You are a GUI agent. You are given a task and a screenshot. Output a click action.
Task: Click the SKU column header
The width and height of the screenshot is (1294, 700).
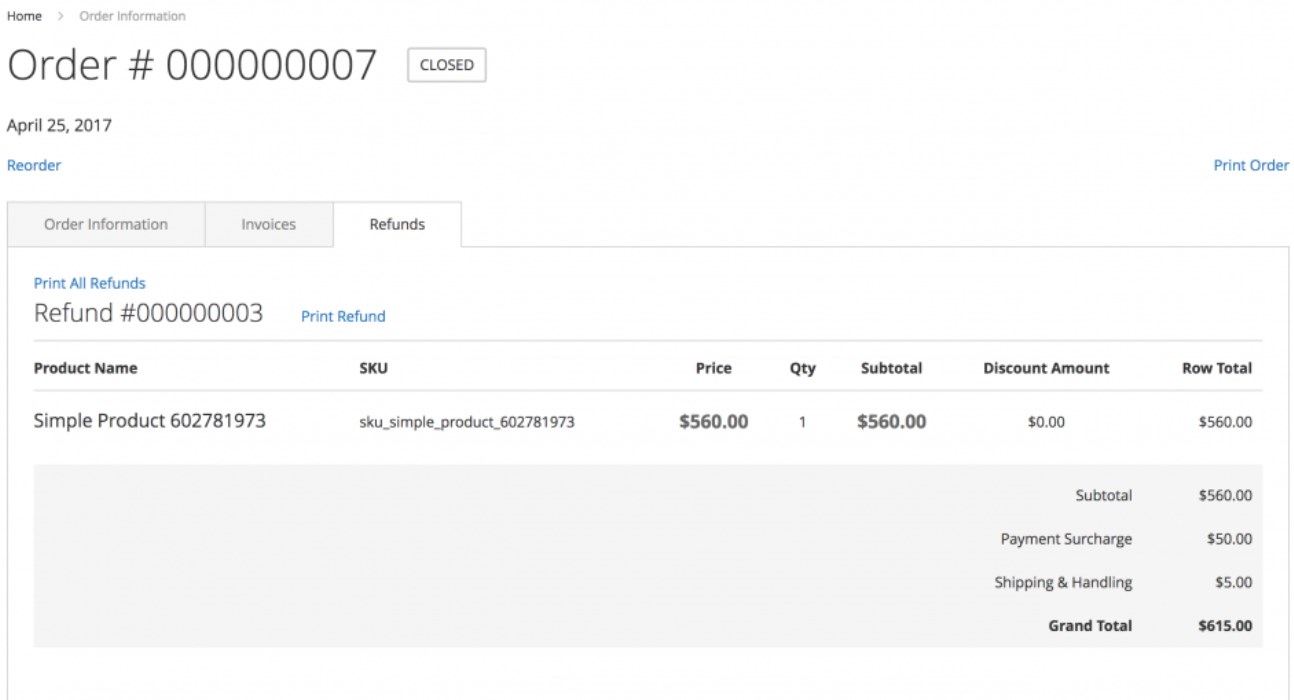coord(373,368)
